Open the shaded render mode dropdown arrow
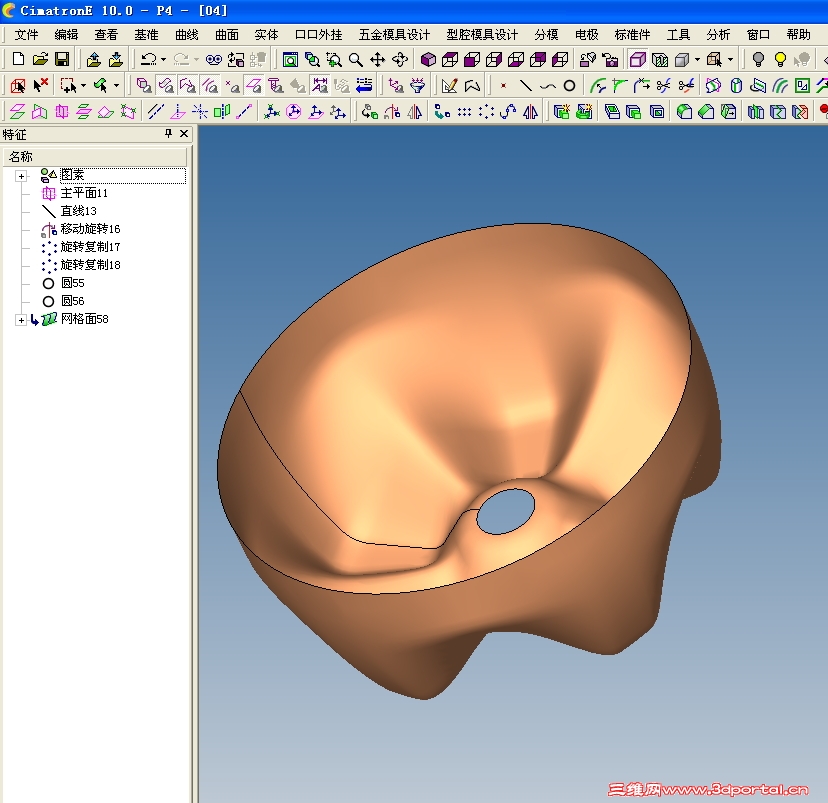Viewport: 828px width, 803px height. [x=697, y=60]
